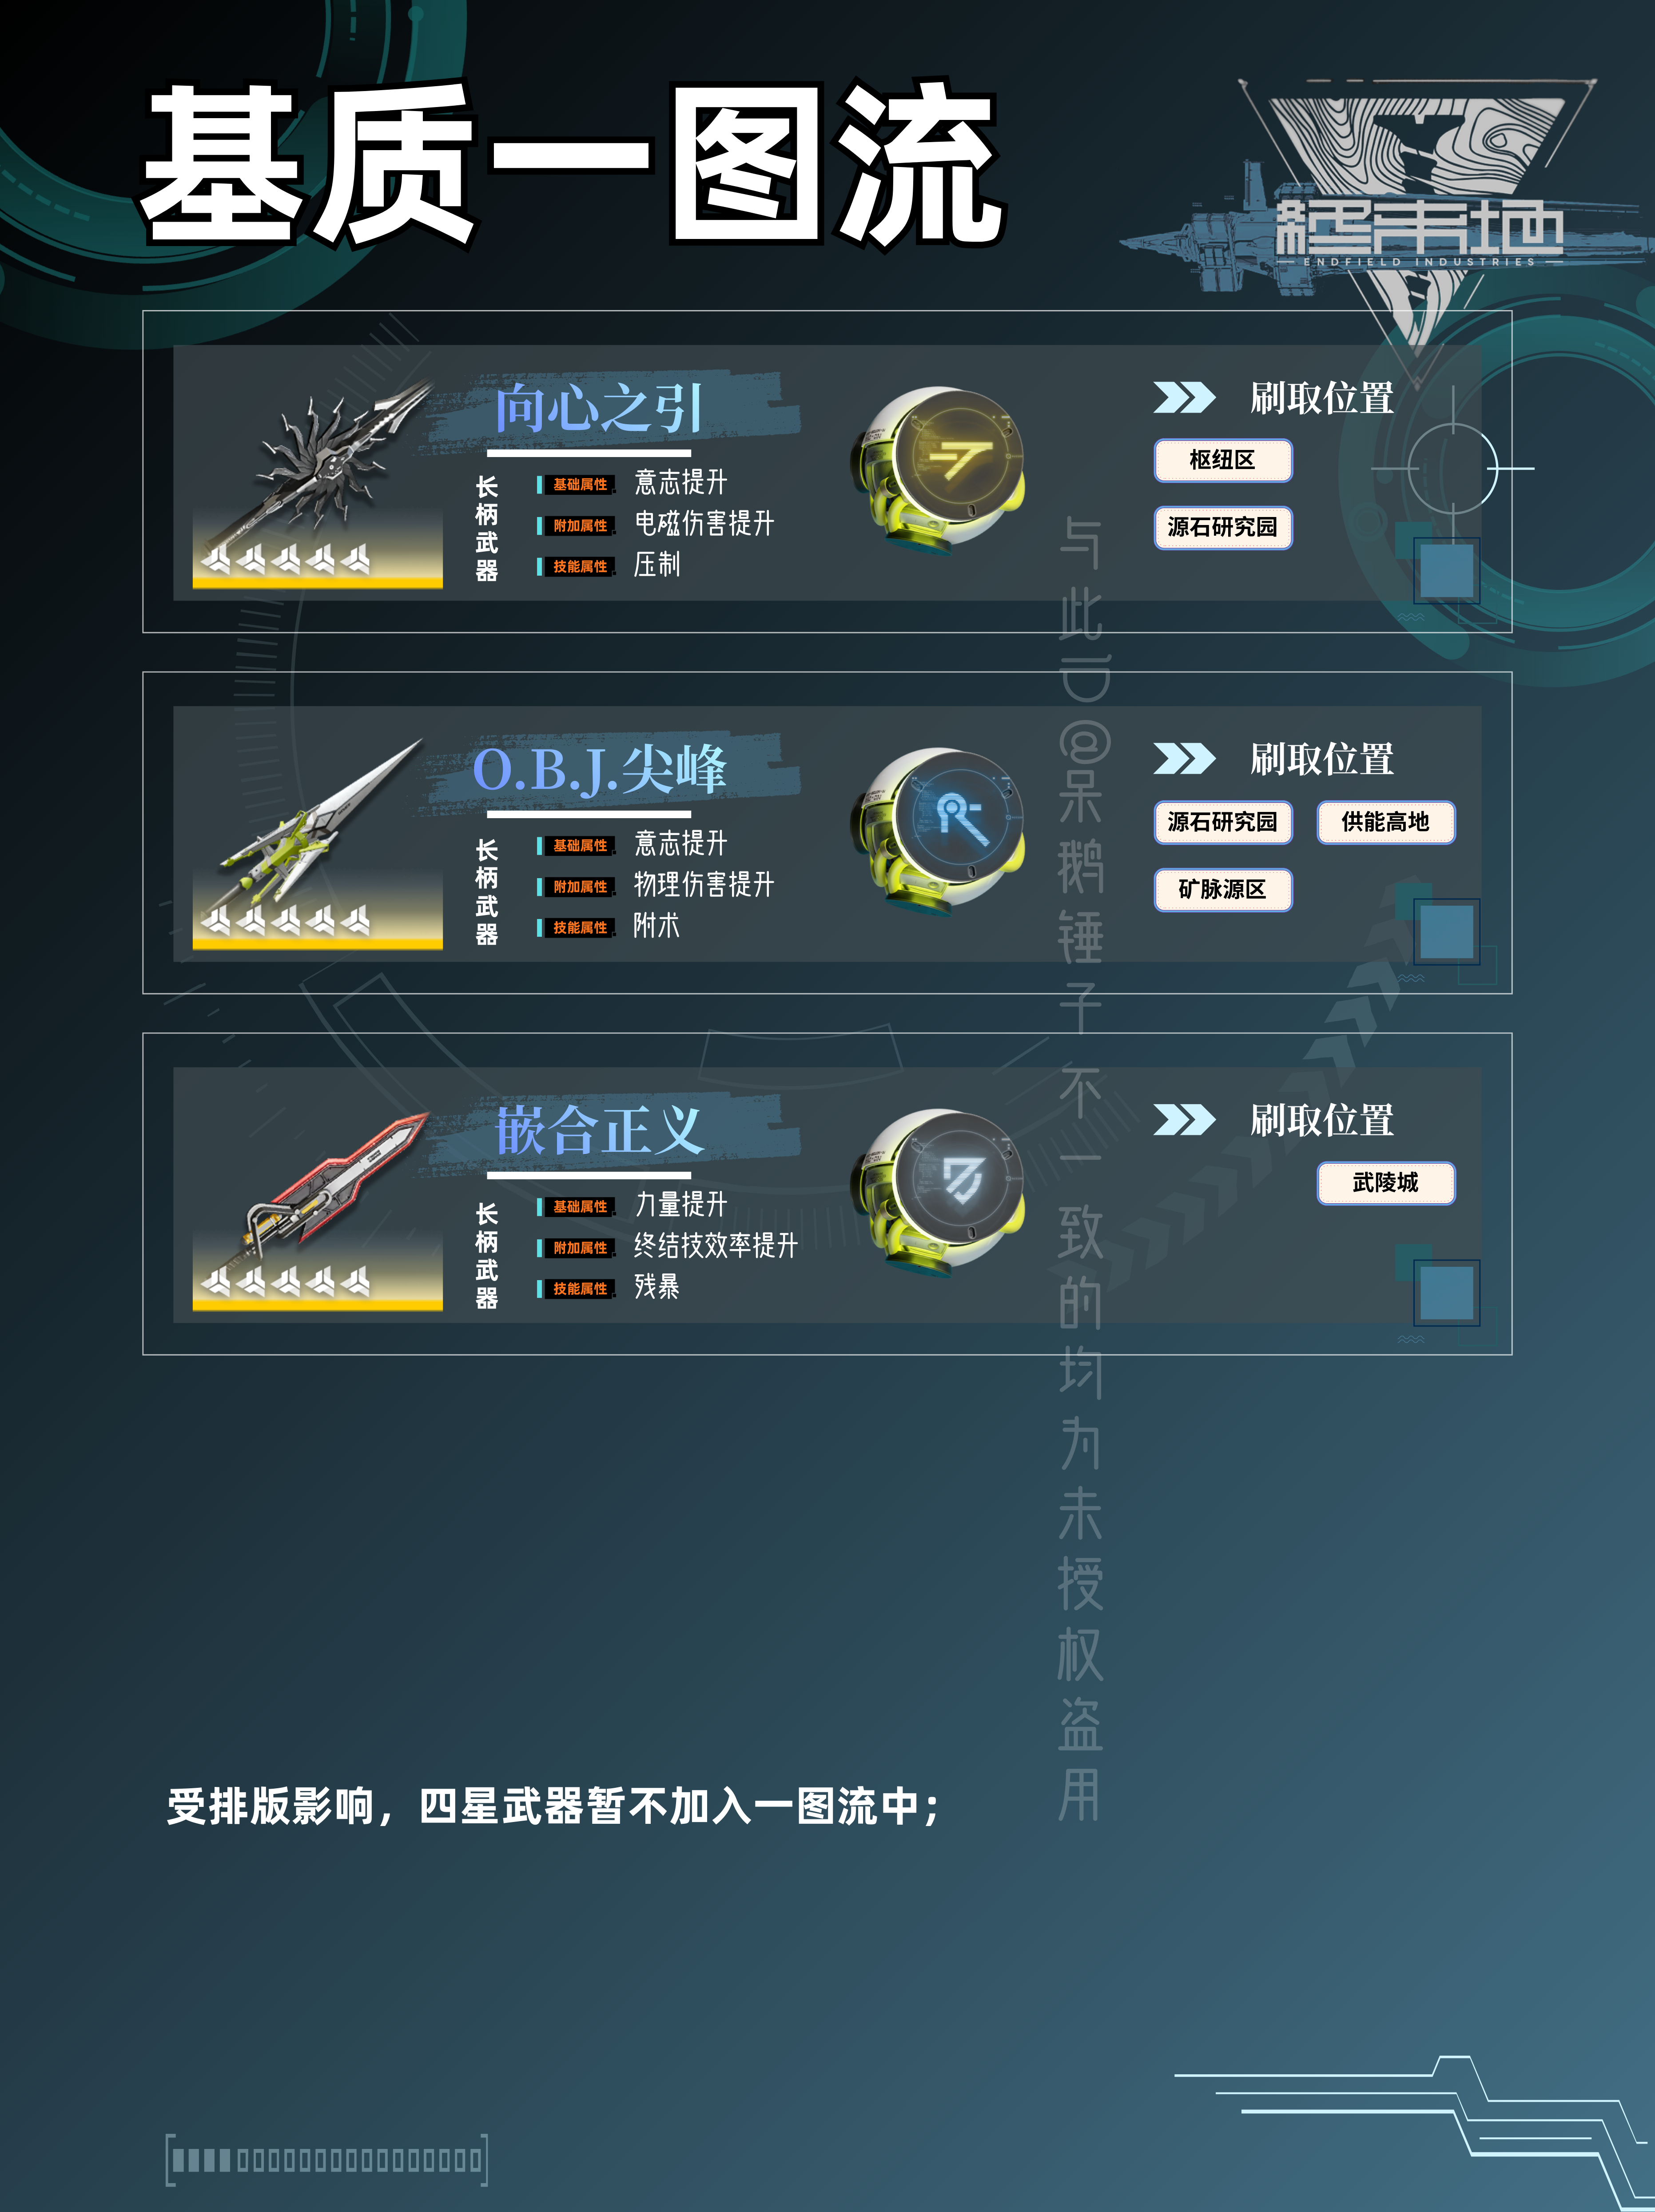Click 源石研究园 tag under O.B.J.尖峰
The width and height of the screenshot is (1655, 2212).
tap(1223, 822)
